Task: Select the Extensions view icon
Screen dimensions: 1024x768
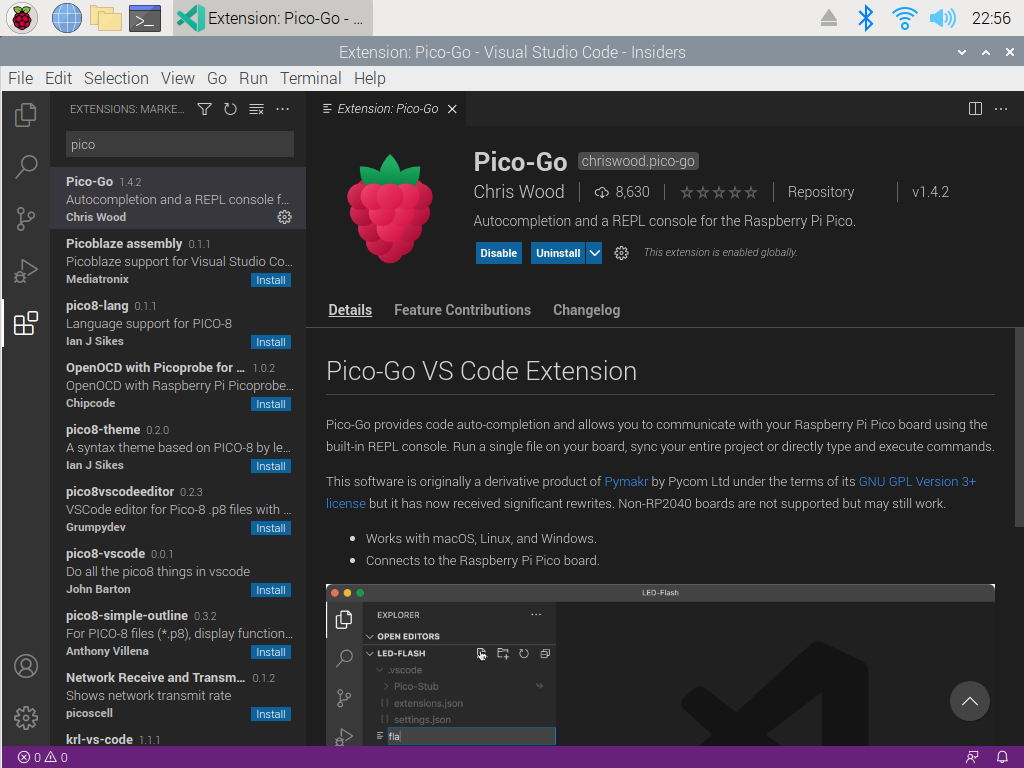Action: tap(25, 323)
